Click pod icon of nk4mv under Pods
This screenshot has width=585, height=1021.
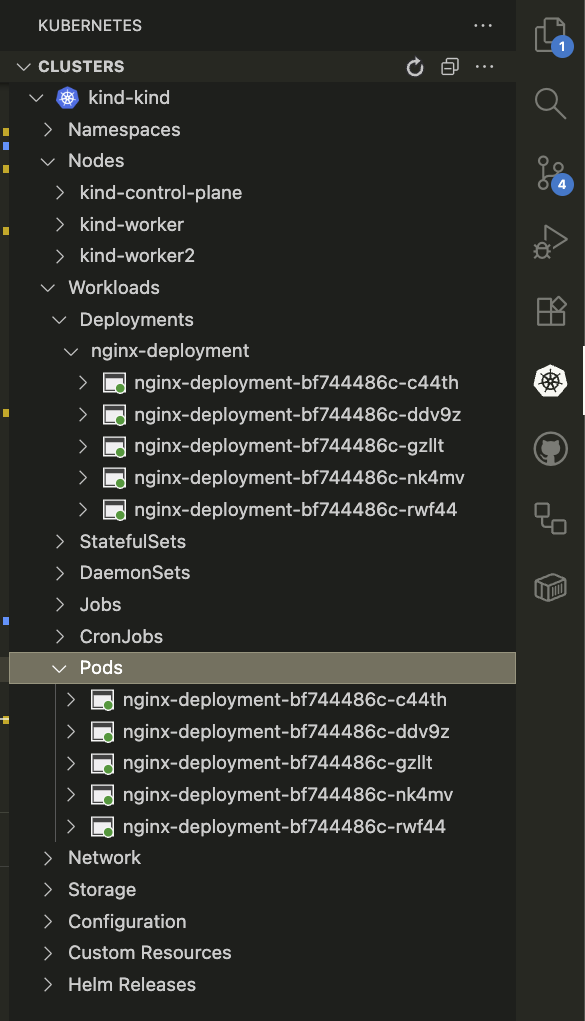103,795
